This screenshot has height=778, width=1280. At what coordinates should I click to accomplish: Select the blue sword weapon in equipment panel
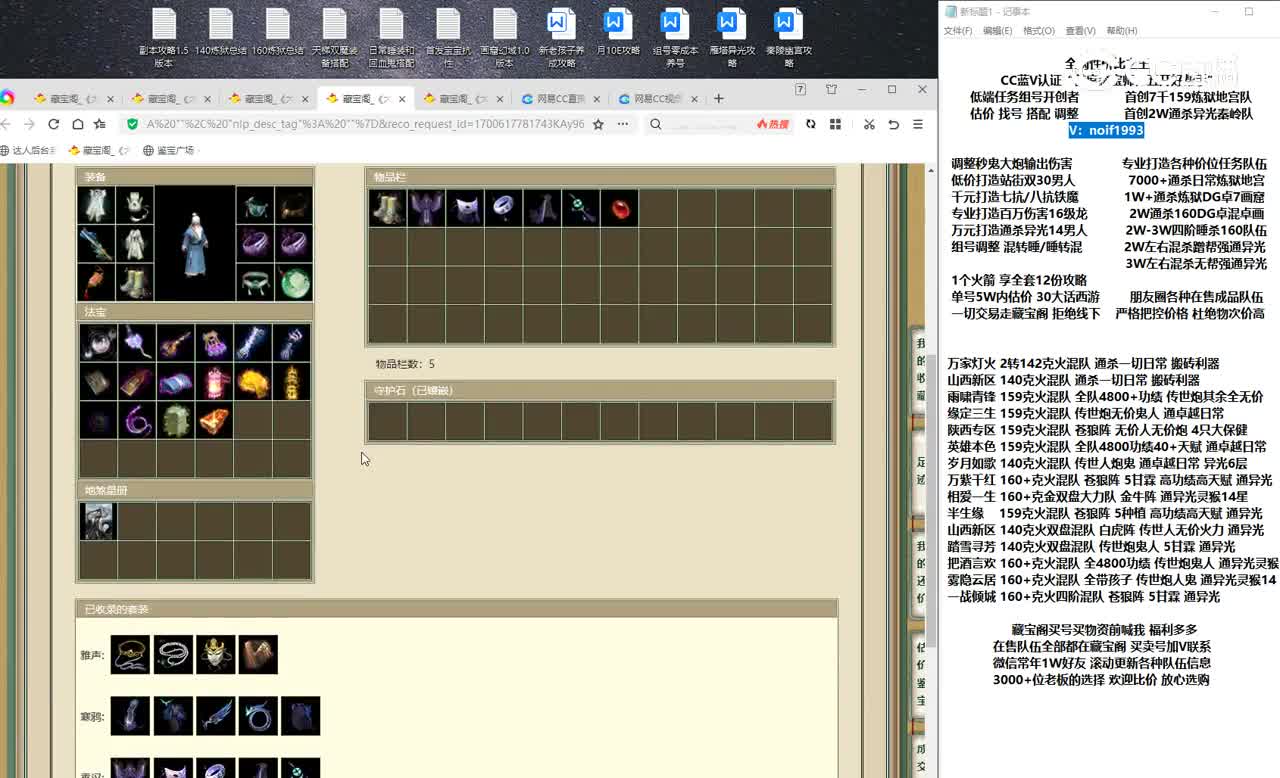click(97, 243)
